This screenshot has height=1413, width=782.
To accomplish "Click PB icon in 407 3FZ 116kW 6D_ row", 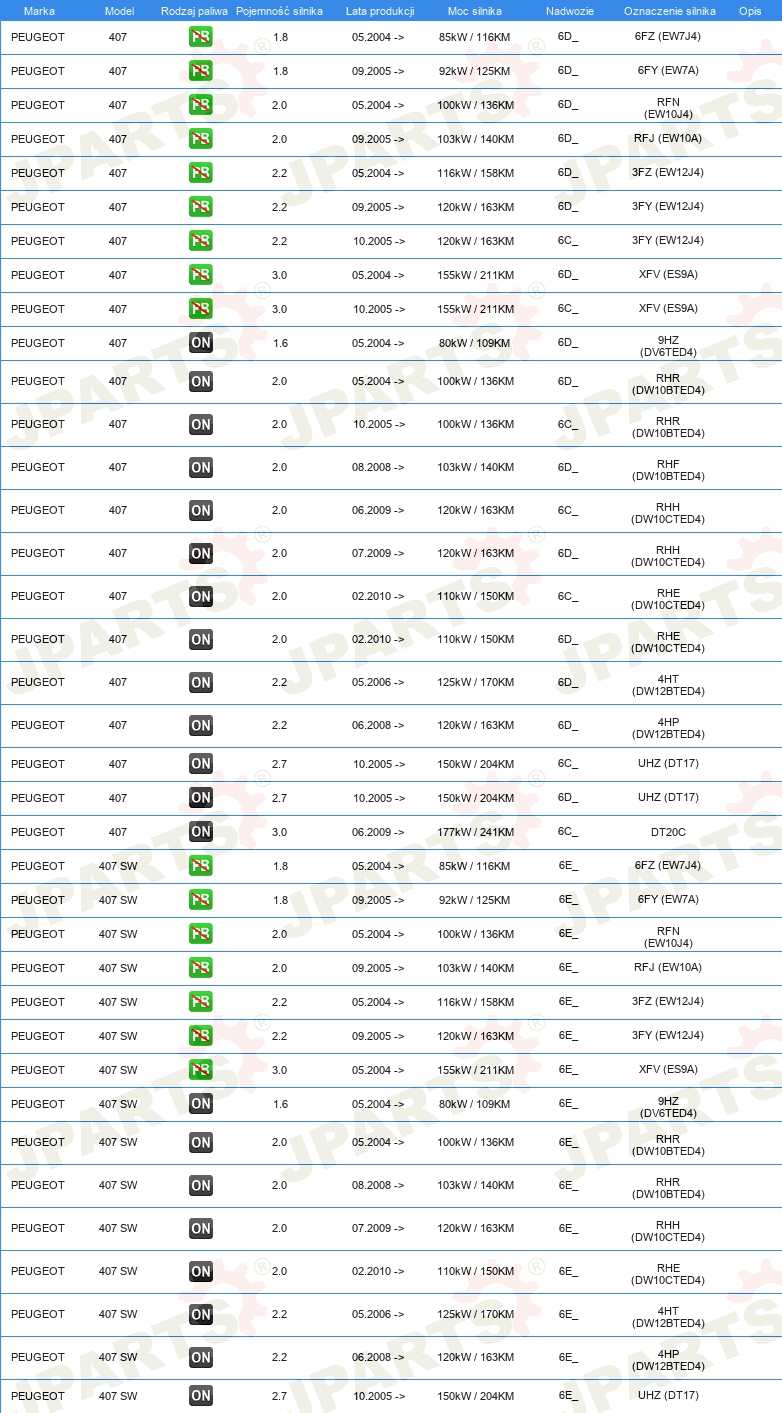I will [200, 173].
